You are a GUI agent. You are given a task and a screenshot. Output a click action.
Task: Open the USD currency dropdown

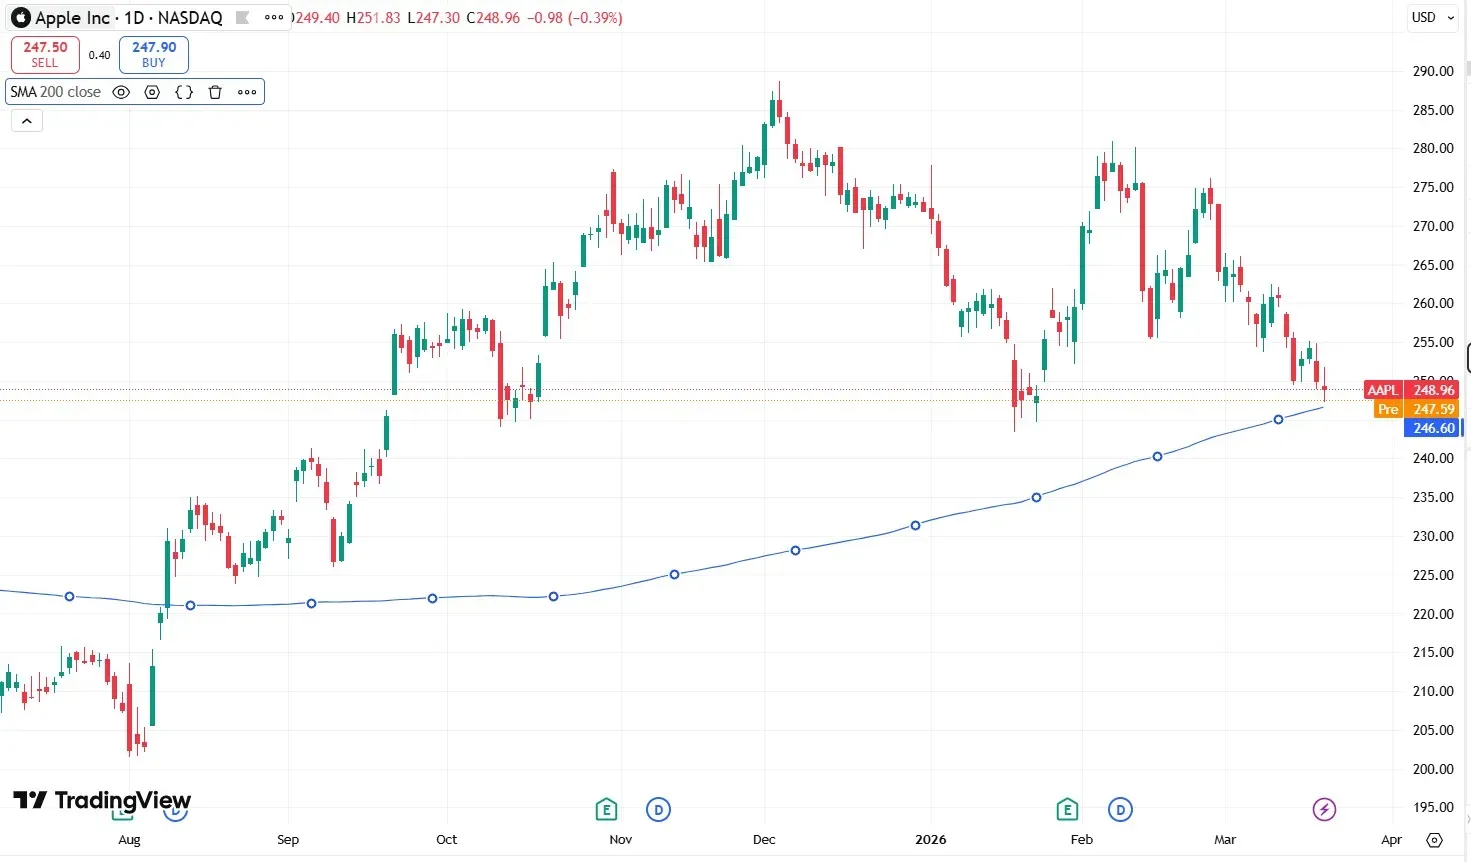(x=1432, y=17)
